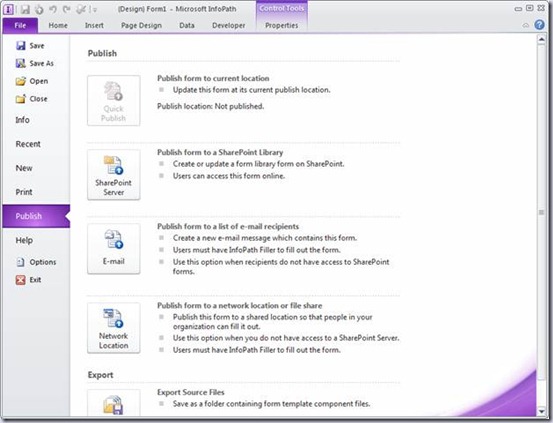
Task: Open InfoPath Help question mark icon
Action: [539, 25]
